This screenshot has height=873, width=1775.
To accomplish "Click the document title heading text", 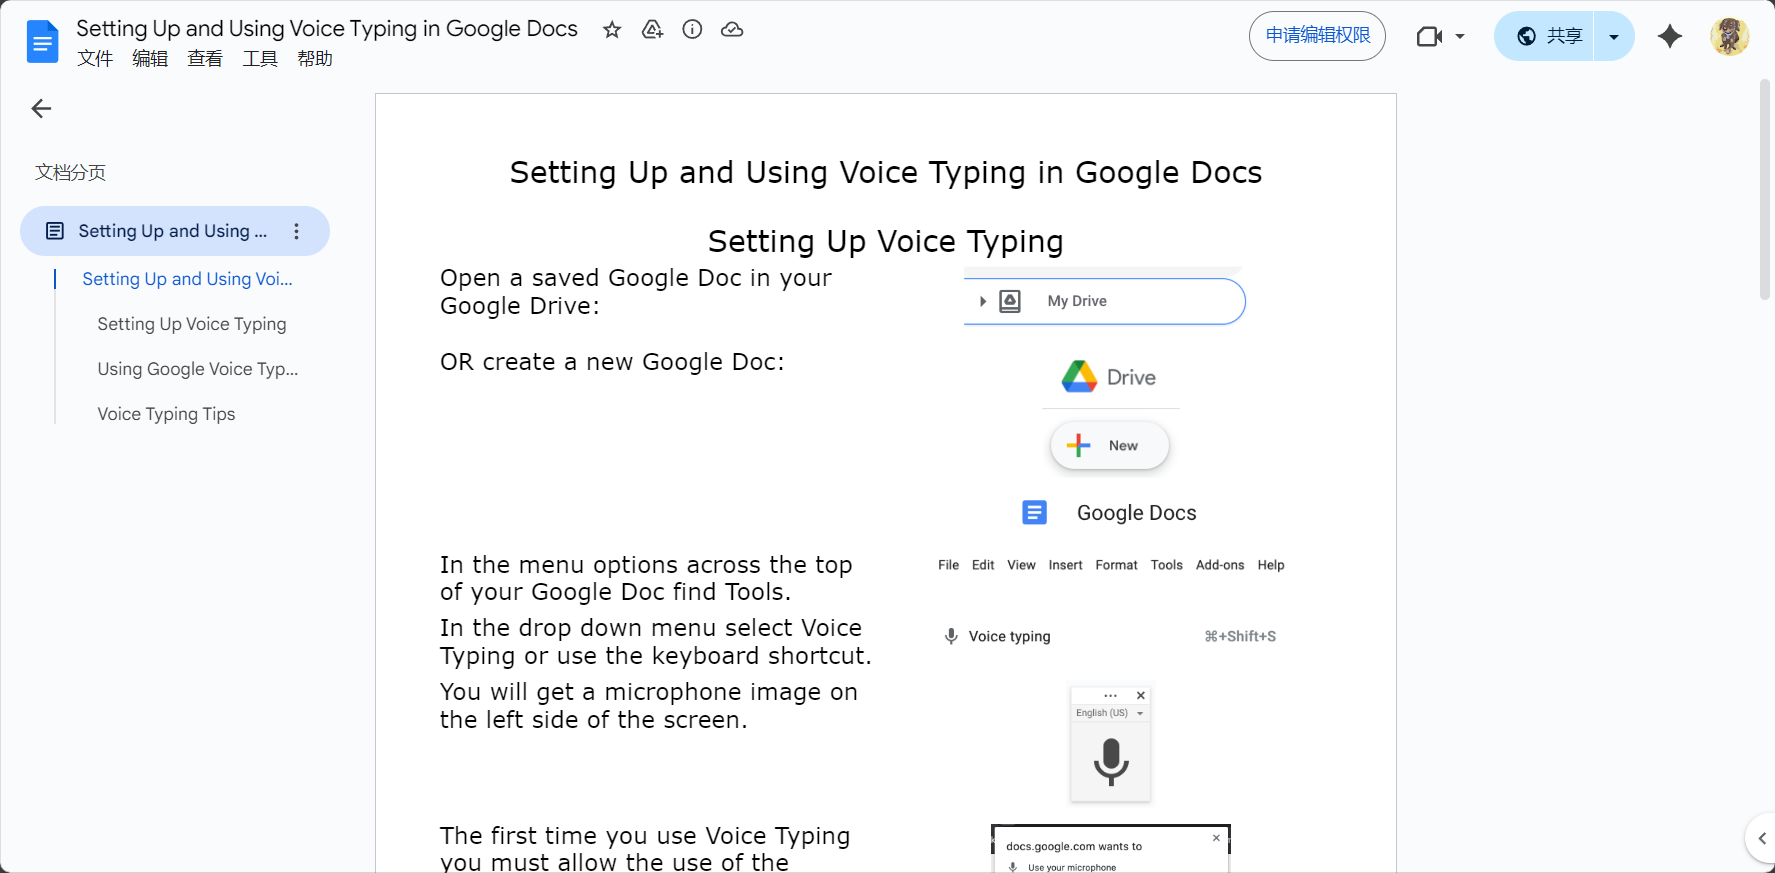I will click(x=886, y=172).
